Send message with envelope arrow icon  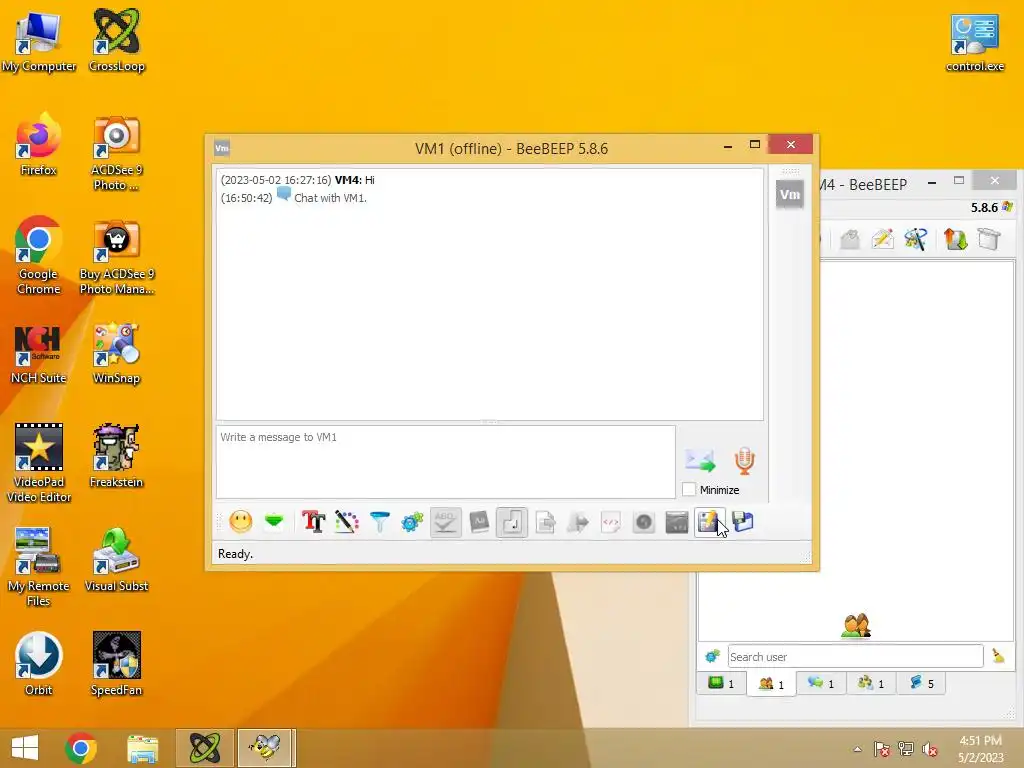coord(700,460)
